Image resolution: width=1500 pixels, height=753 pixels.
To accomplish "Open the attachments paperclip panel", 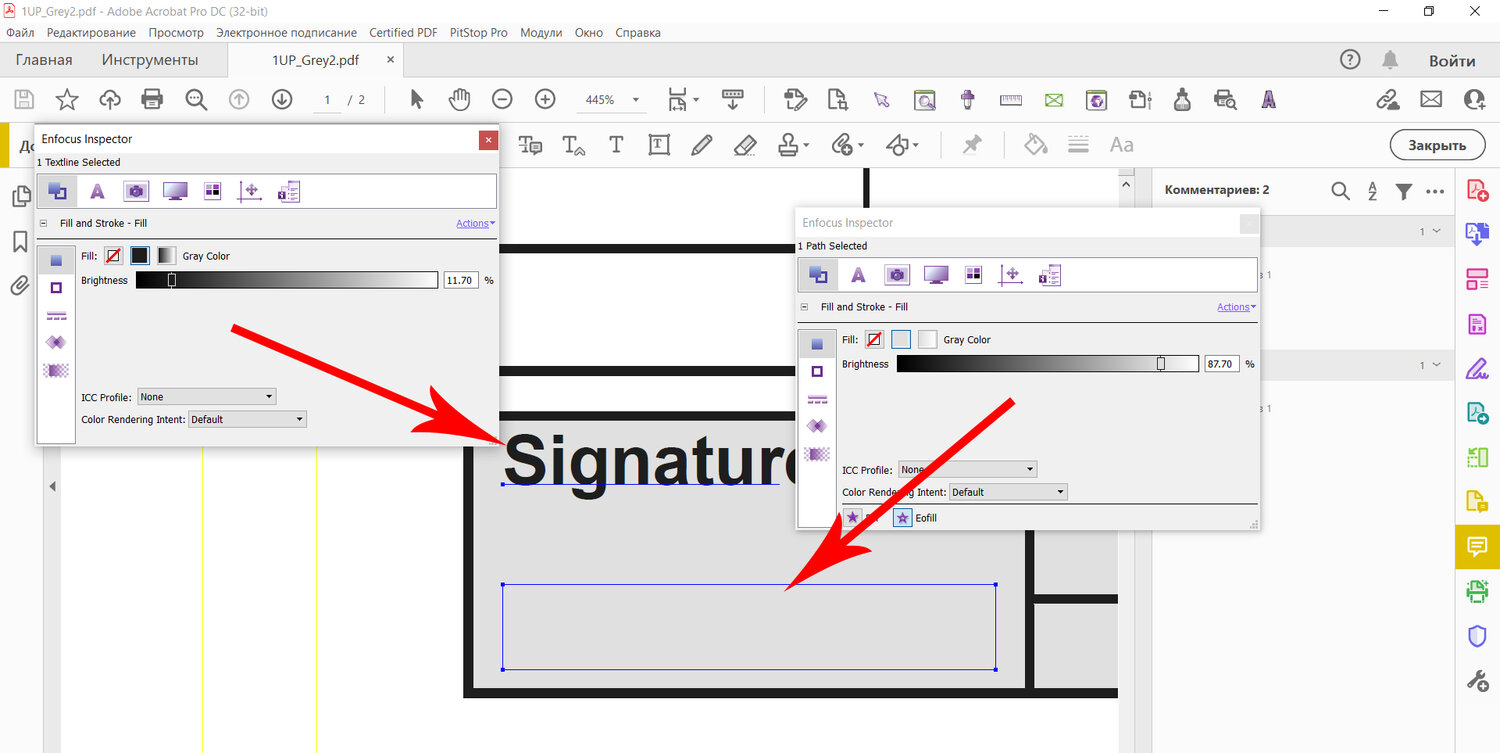I will [x=19, y=286].
